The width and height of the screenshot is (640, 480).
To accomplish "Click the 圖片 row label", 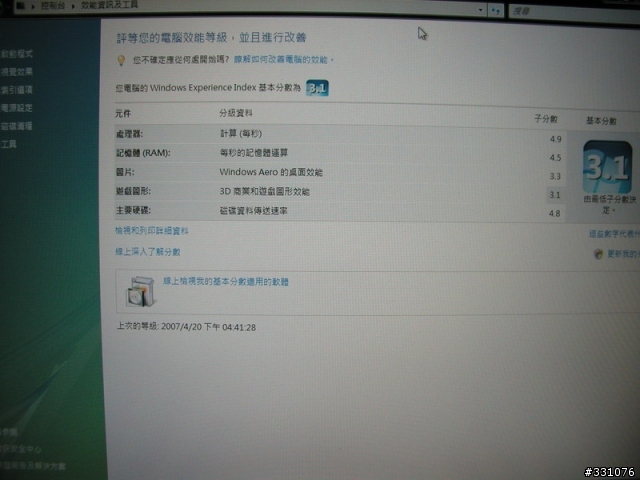I will (125, 172).
